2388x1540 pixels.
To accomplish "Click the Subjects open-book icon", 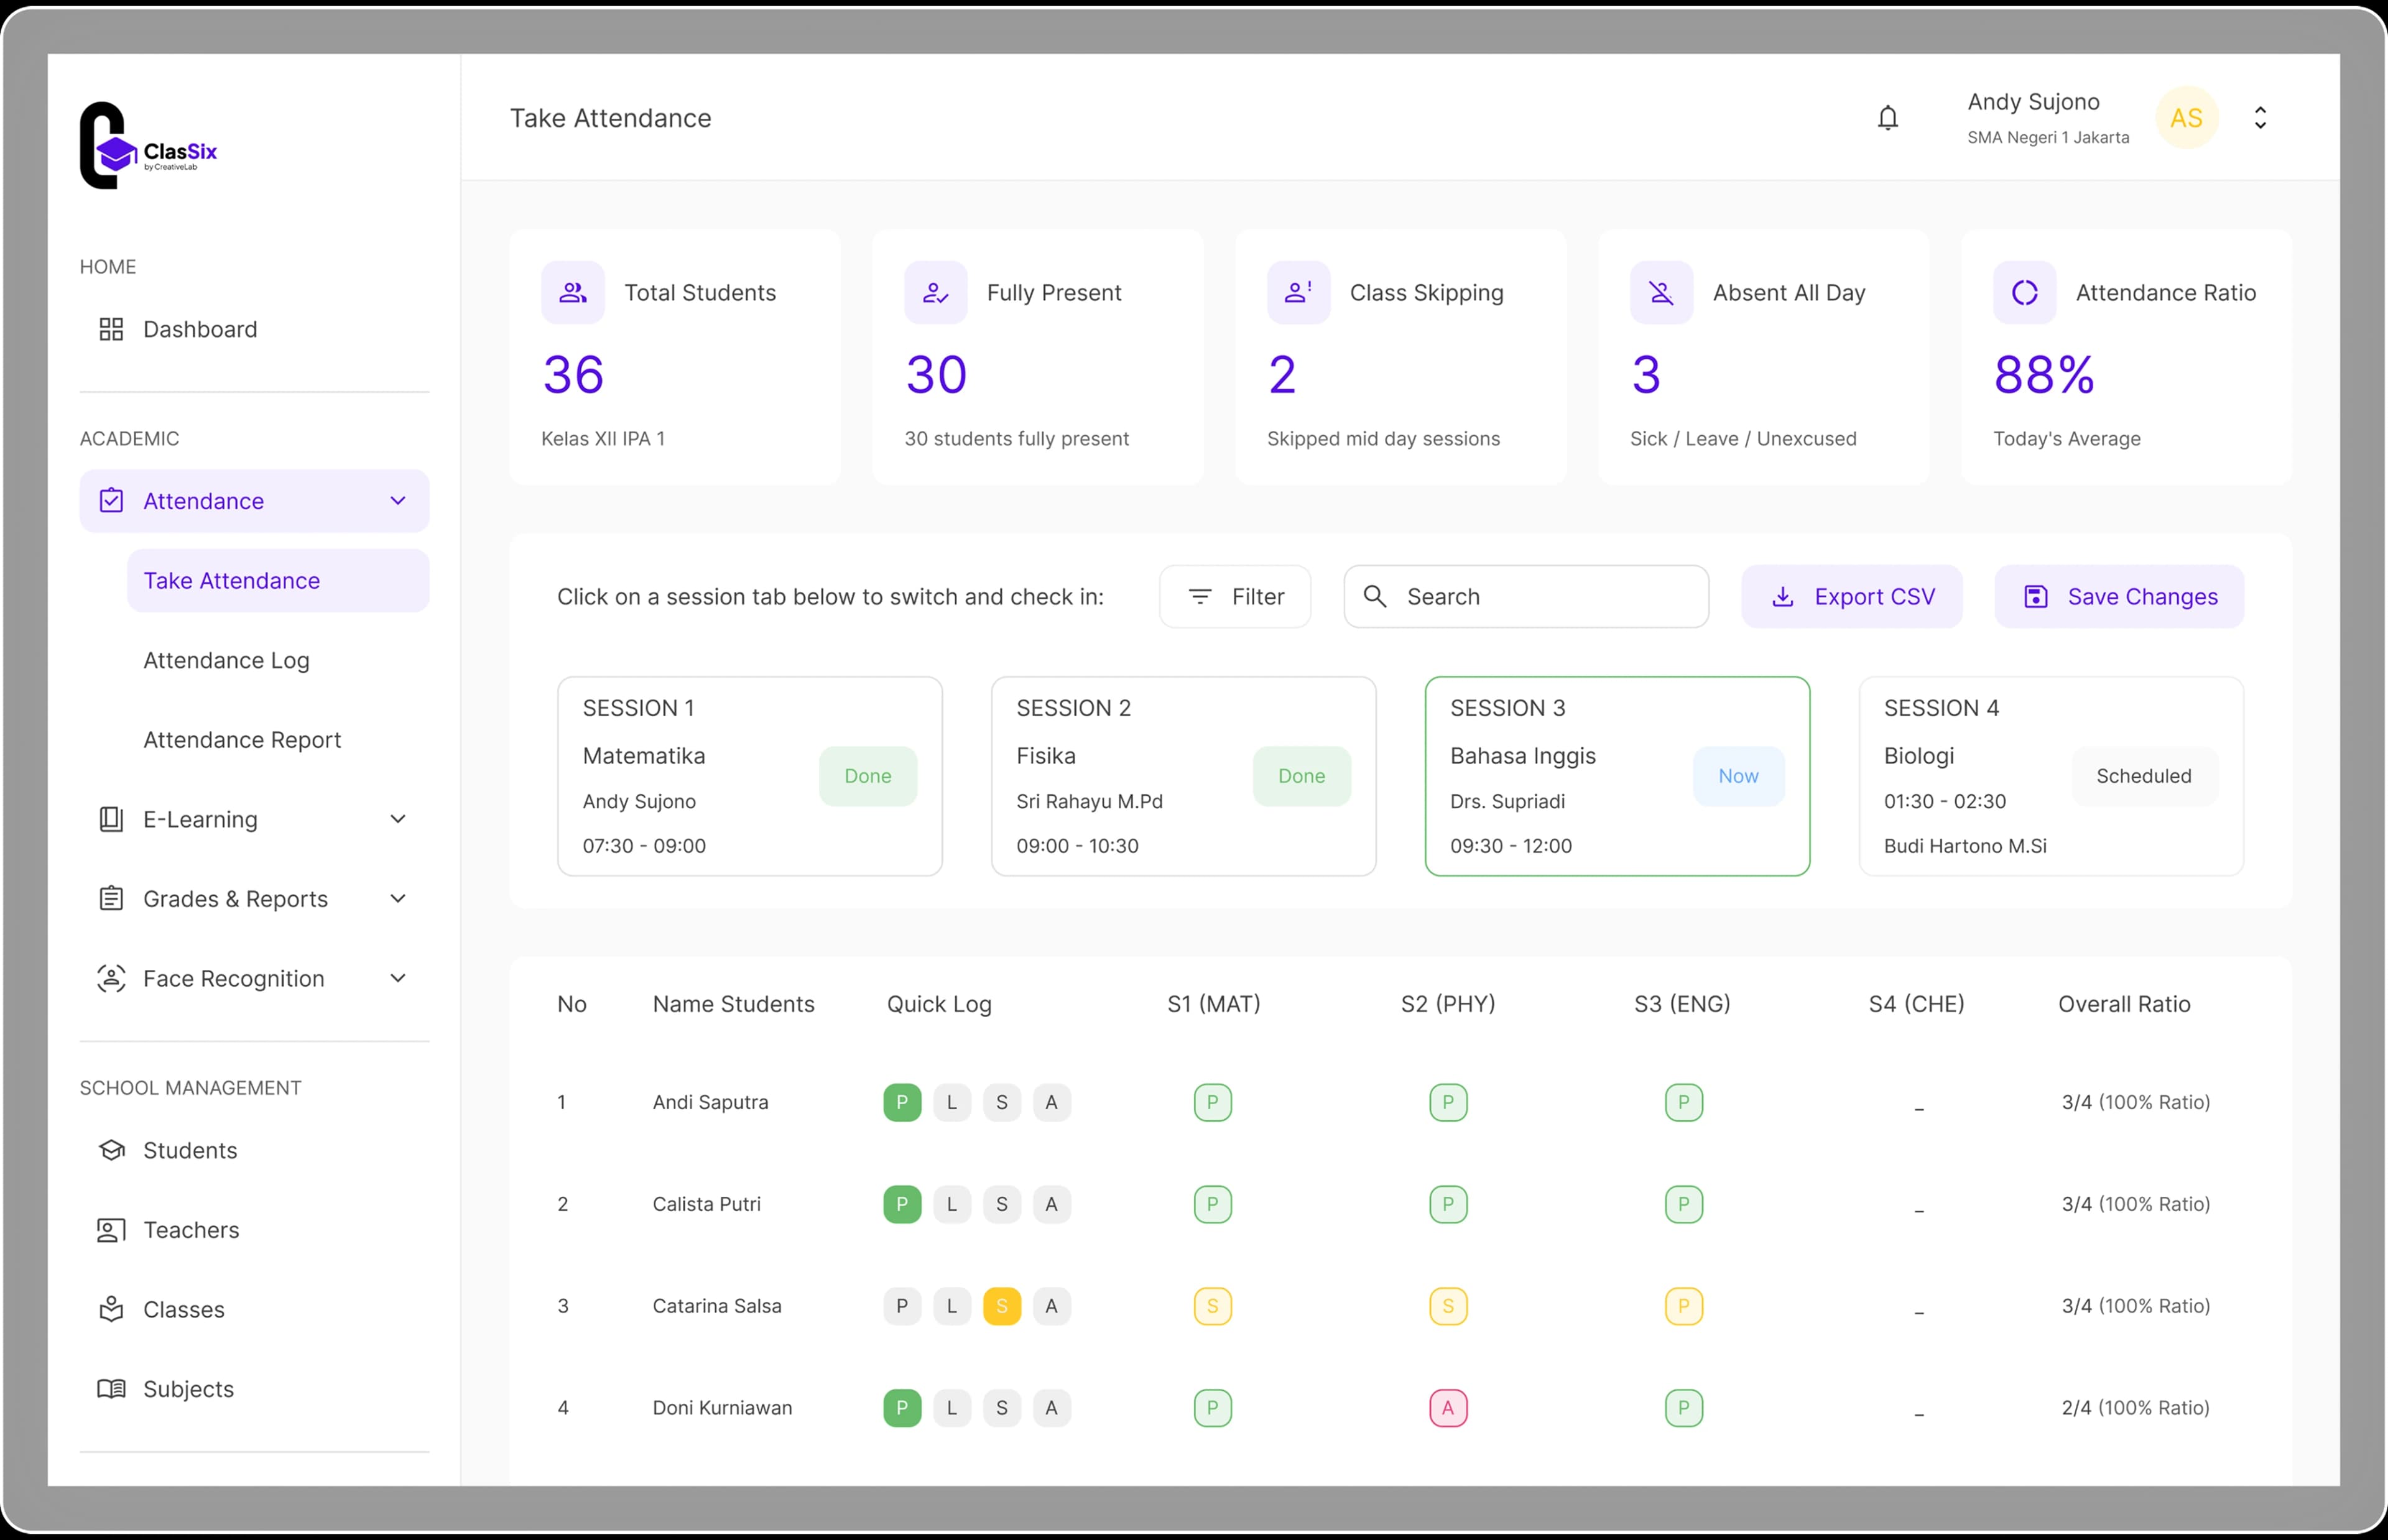I will point(111,1388).
